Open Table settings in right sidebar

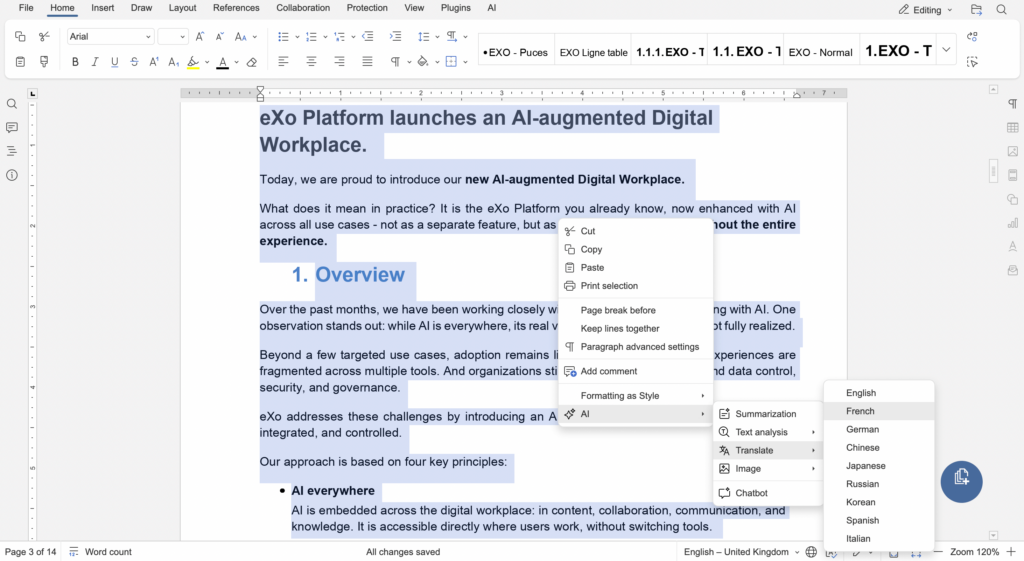pyautogui.click(x=1012, y=128)
